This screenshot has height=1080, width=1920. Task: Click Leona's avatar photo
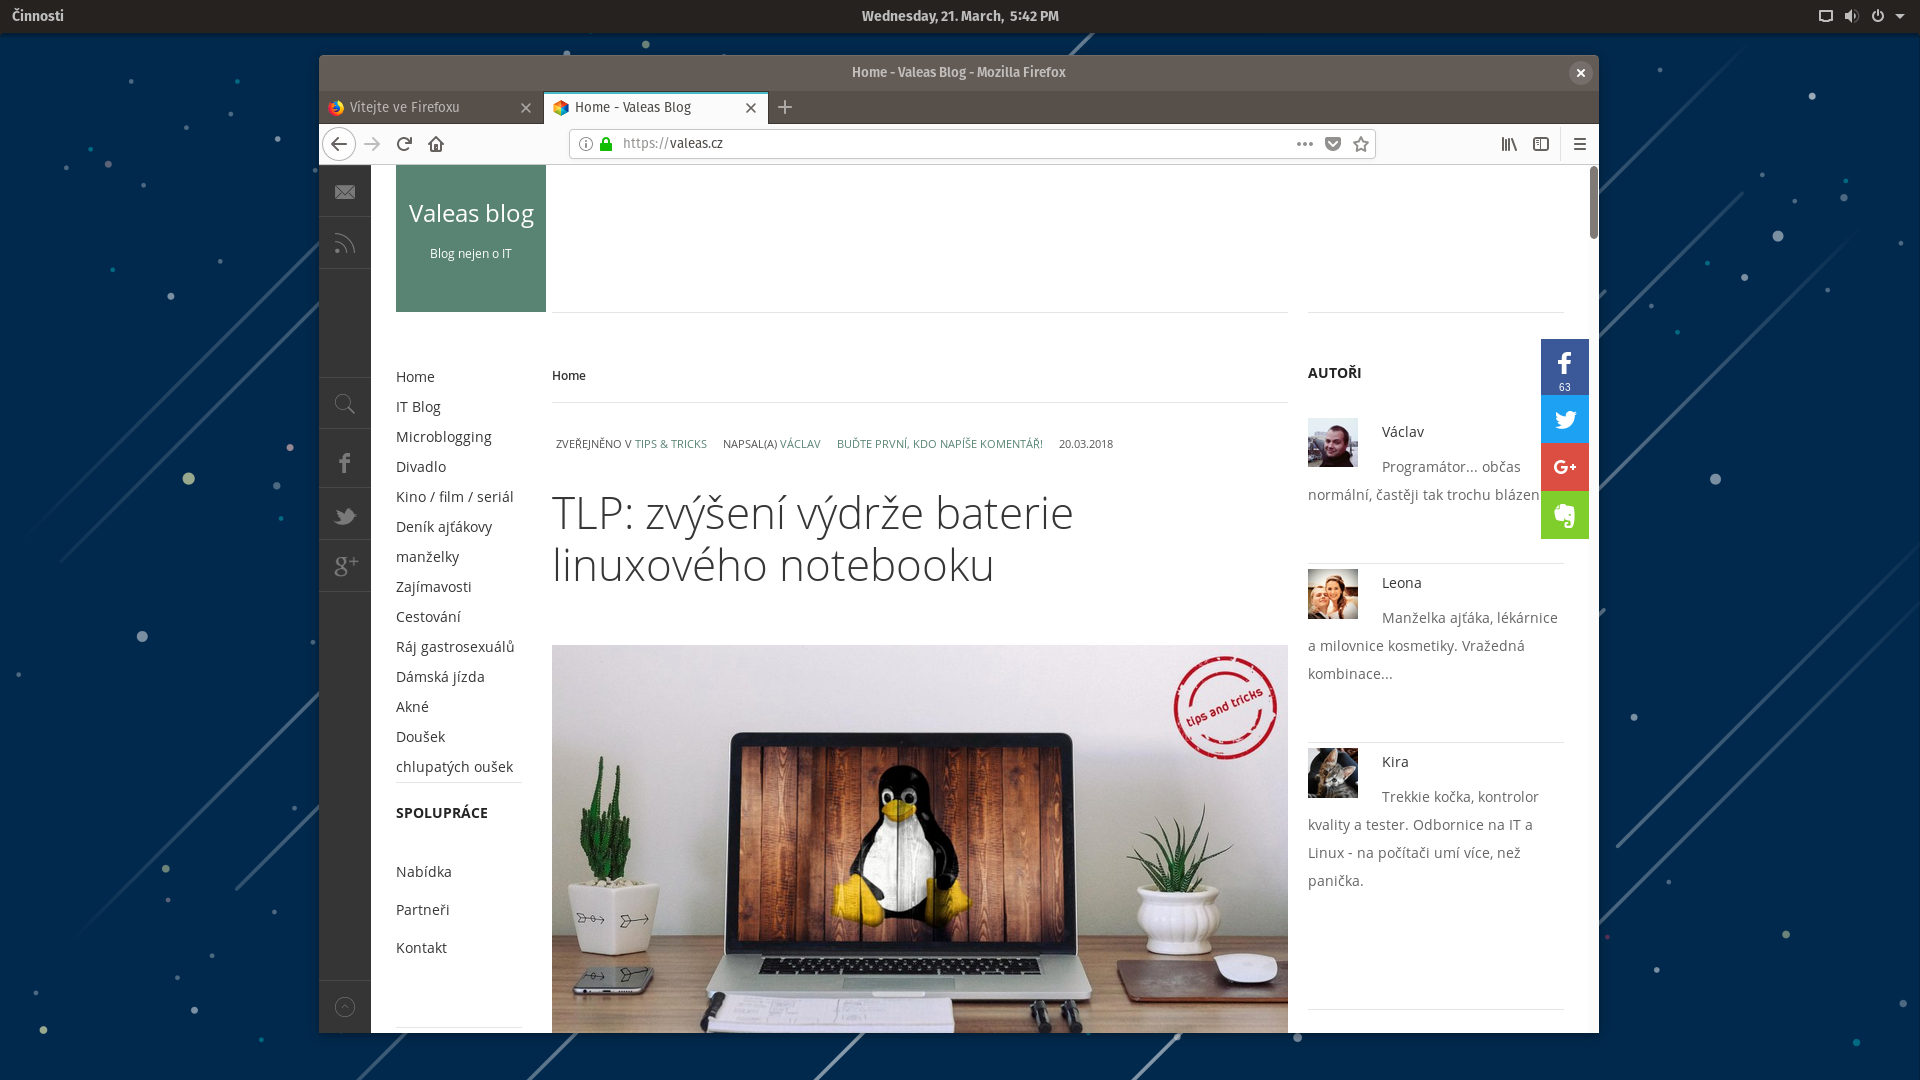1333,594
